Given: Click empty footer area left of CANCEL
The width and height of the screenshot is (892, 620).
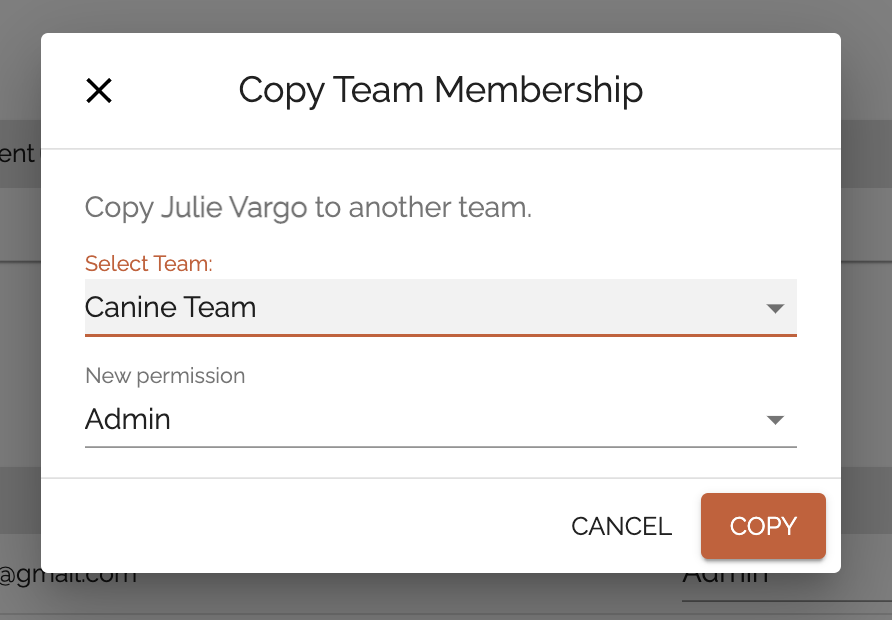Looking at the screenshot, I should click(300, 526).
